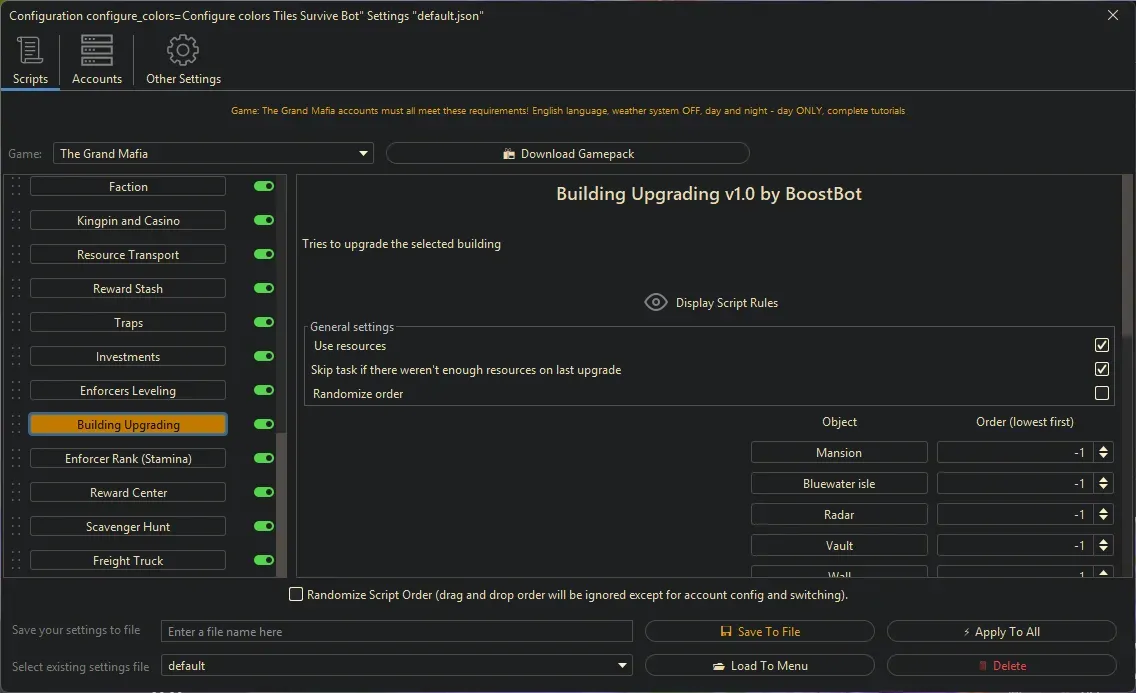
Task: Turn off the Traps script switch
Action: click(264, 322)
